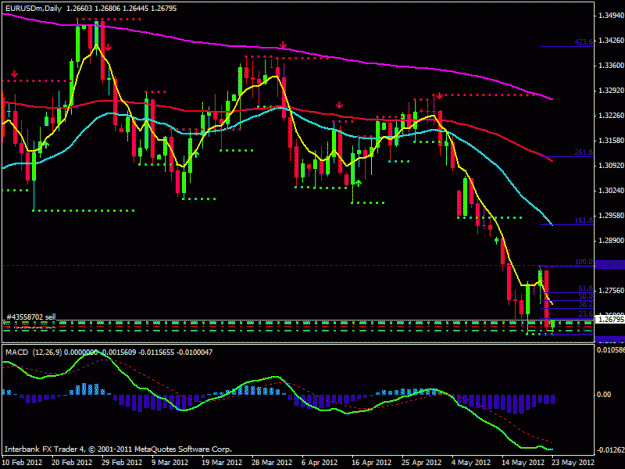Select the 100.0 Fibonacci level label

[x=583, y=262]
